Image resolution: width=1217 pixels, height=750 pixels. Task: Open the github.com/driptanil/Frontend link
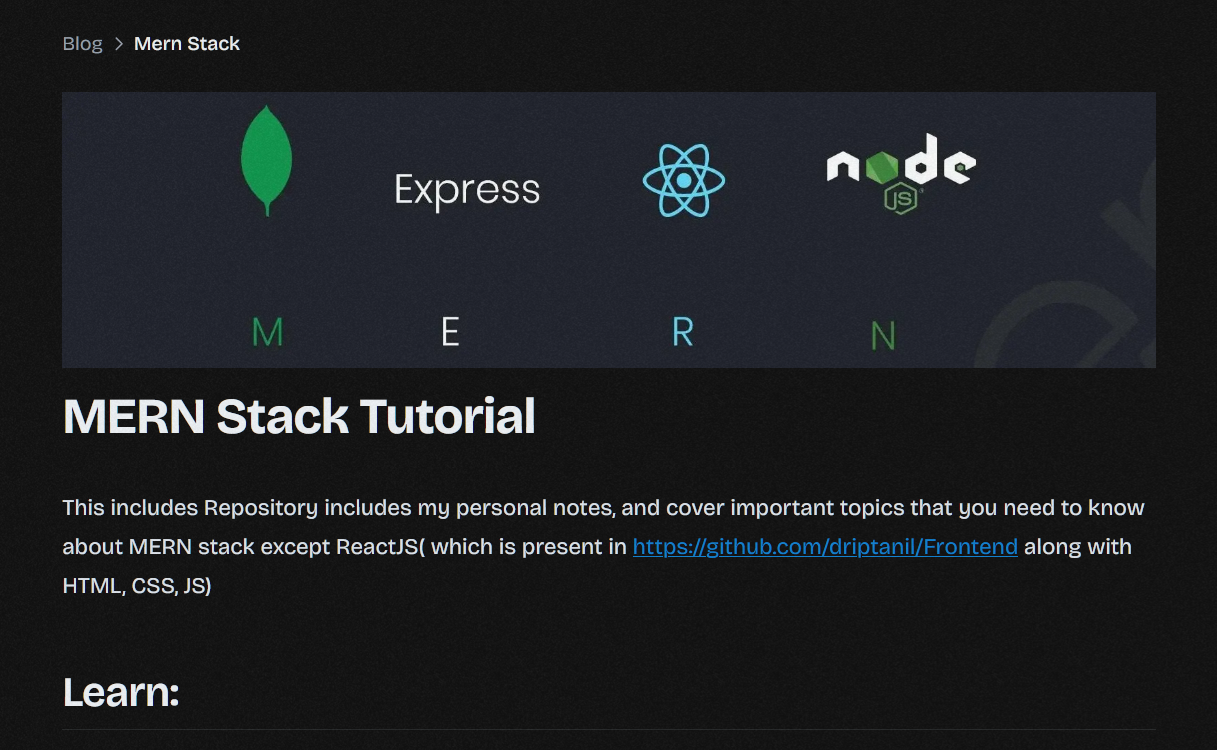click(825, 547)
